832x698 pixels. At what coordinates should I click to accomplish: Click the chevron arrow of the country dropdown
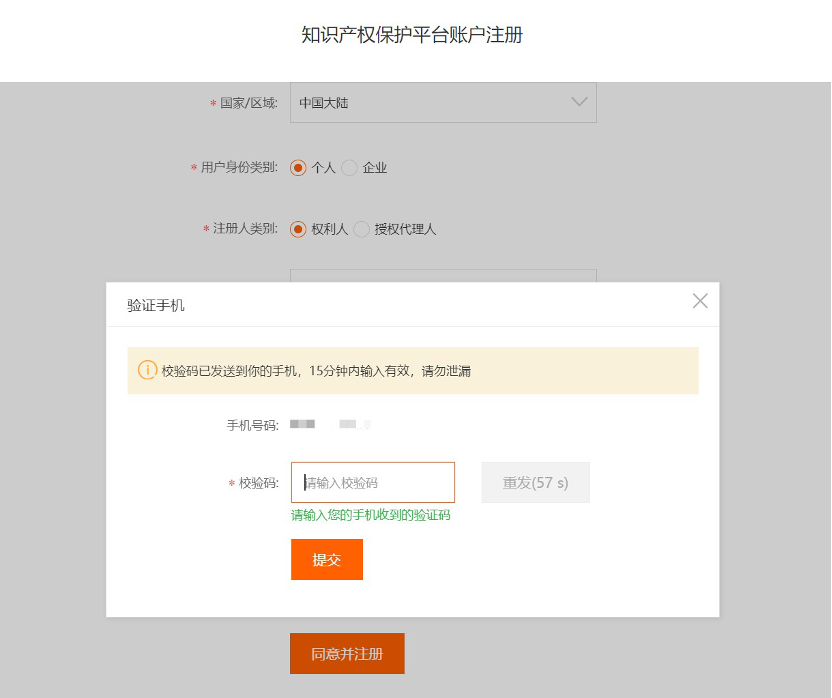(579, 101)
